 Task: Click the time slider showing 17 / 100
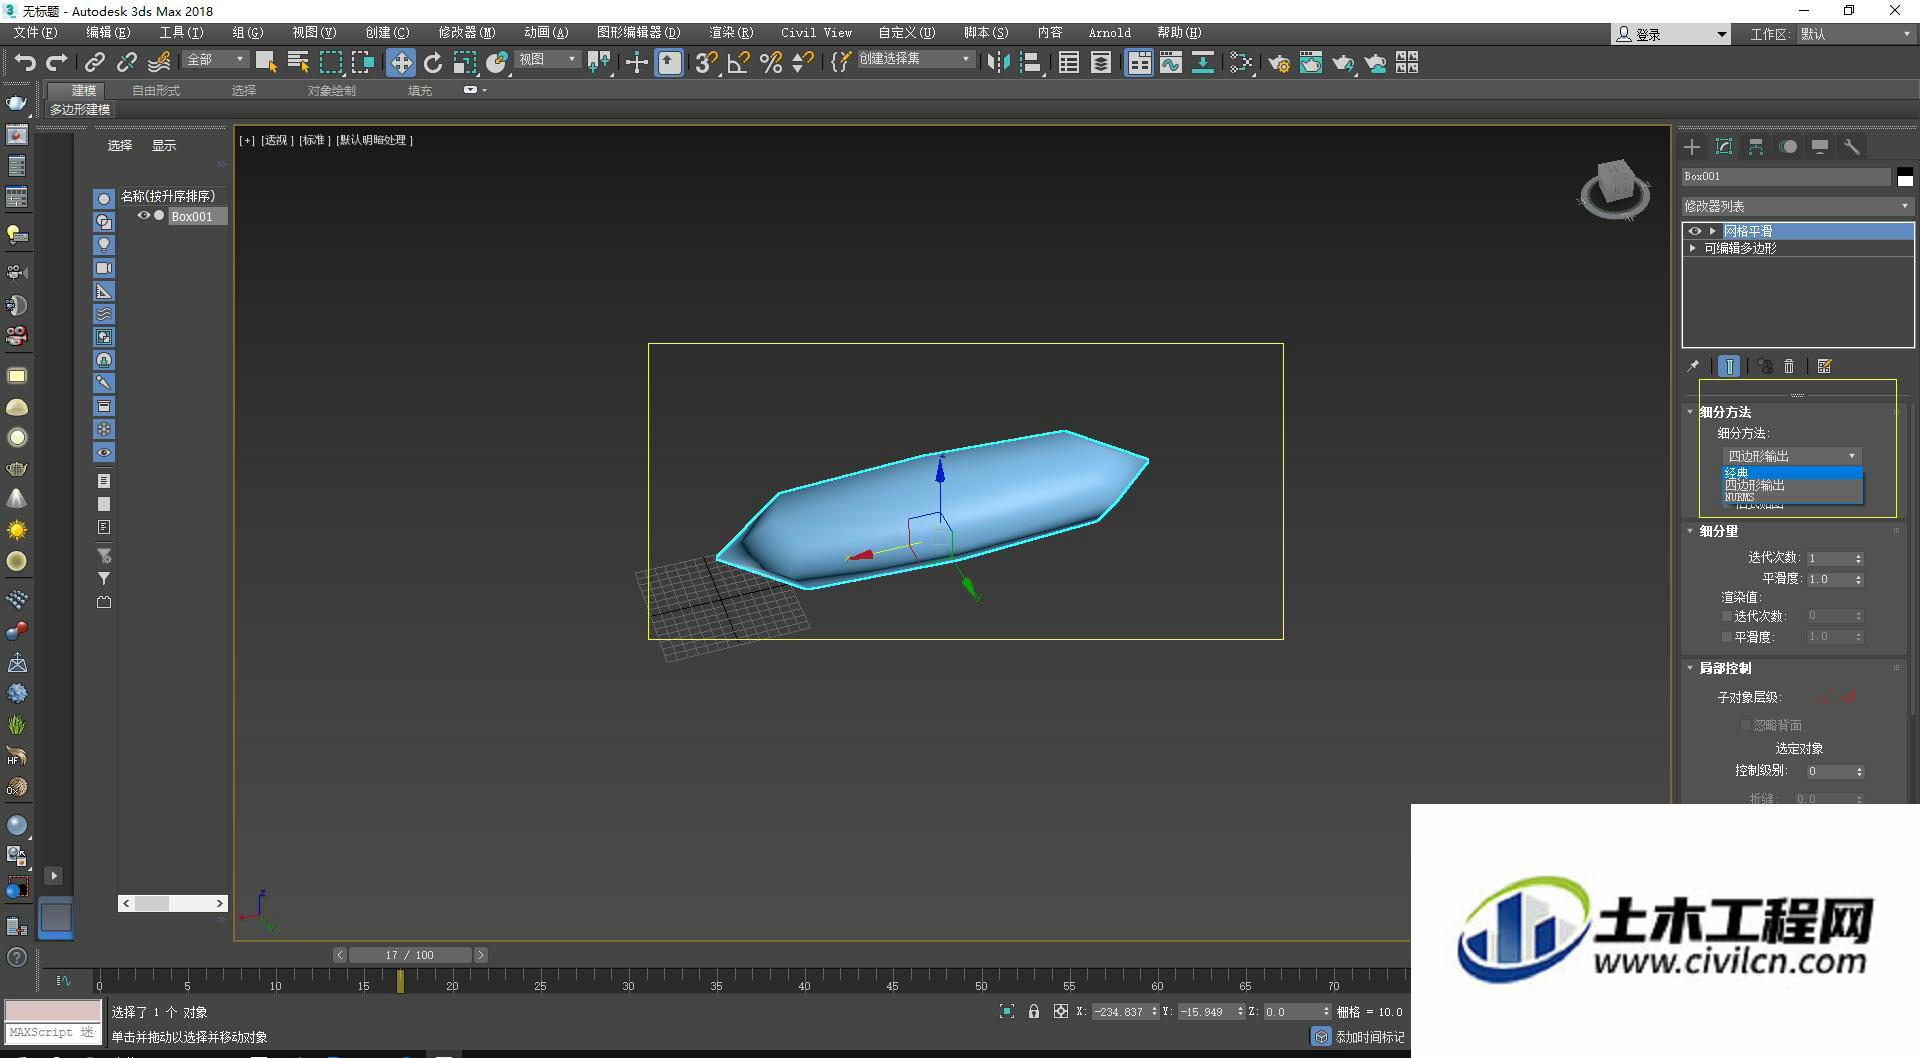click(x=410, y=955)
